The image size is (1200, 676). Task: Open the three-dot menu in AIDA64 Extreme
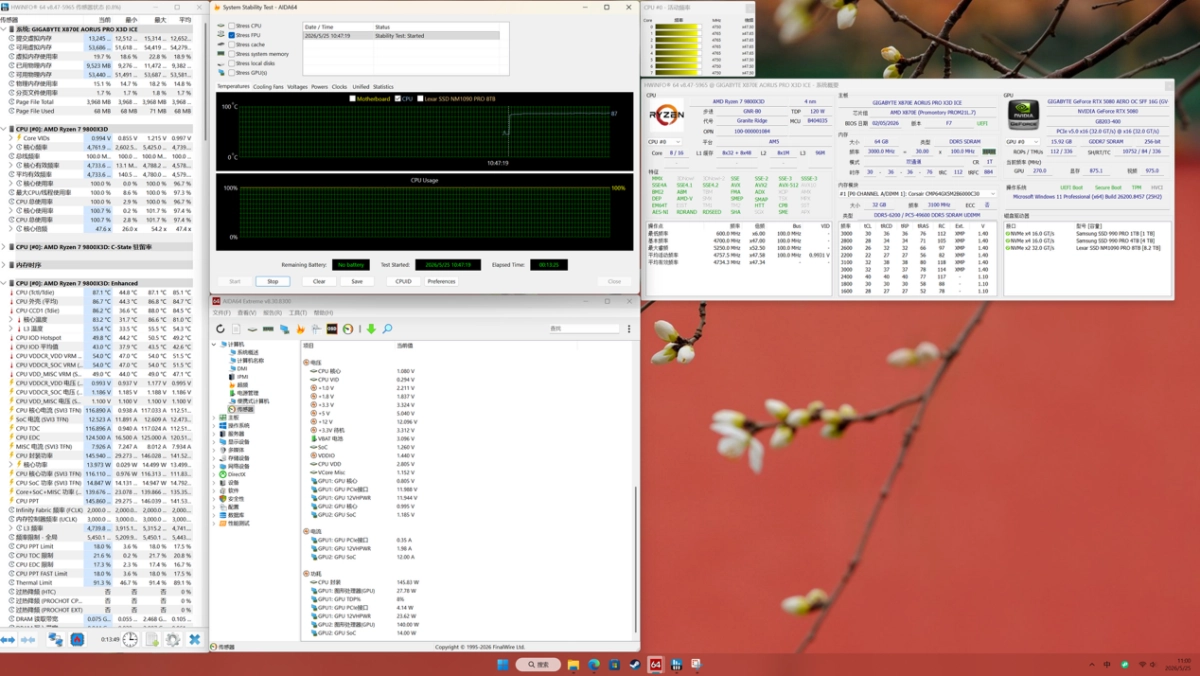(x=629, y=329)
